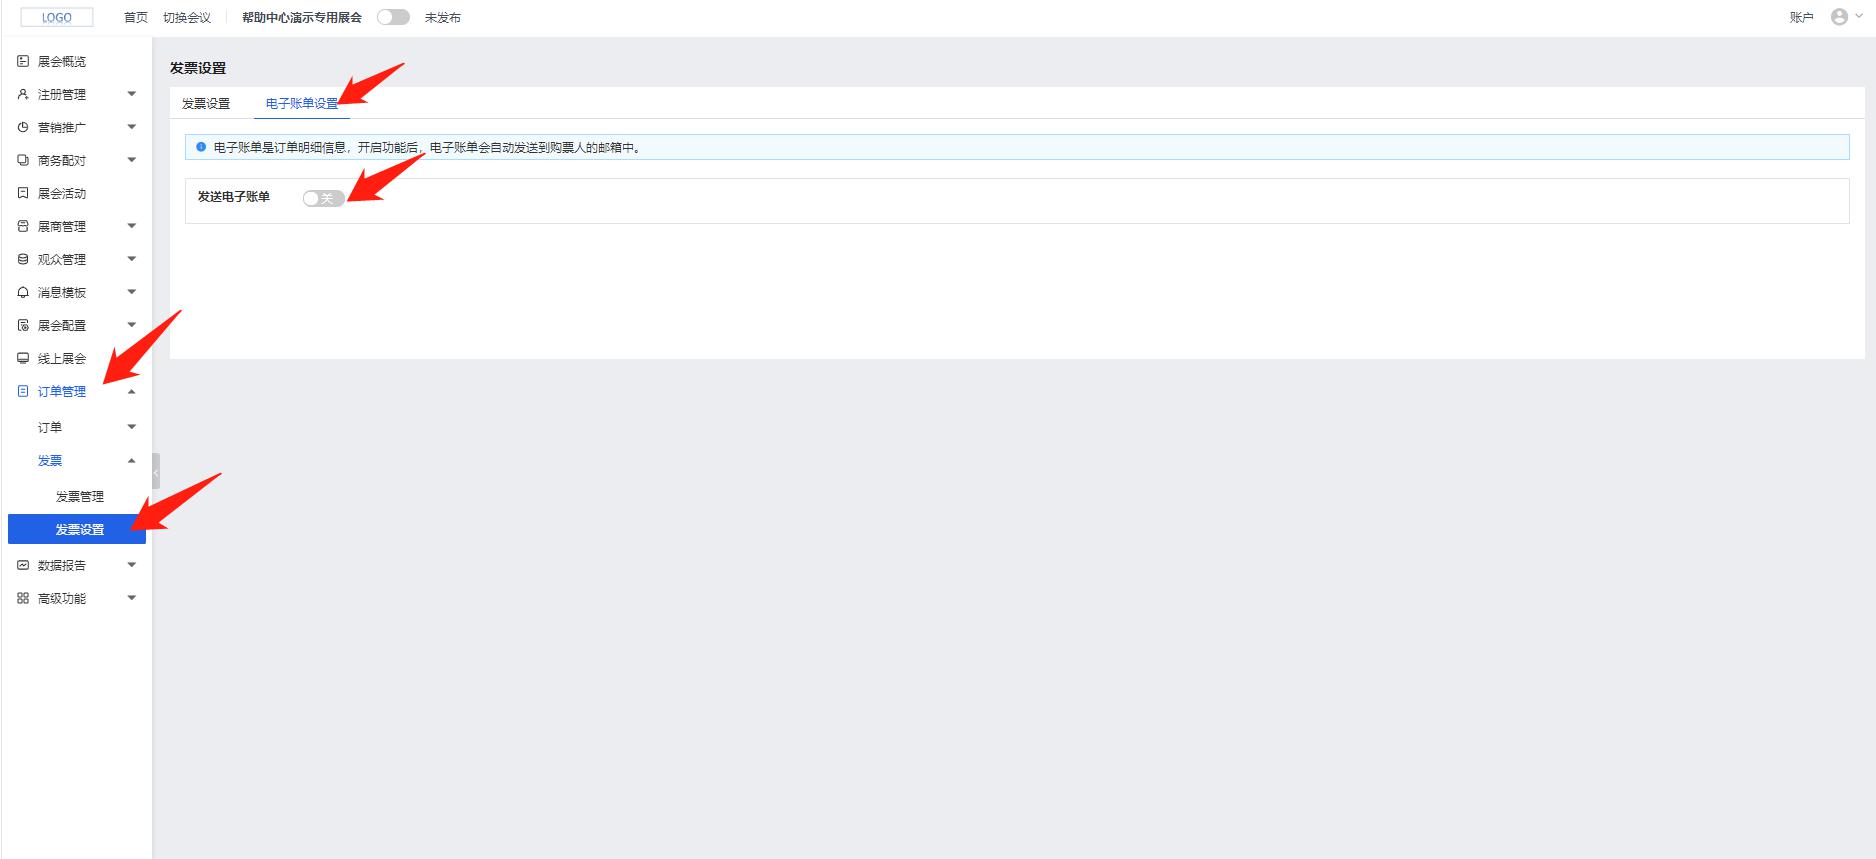Open 发票管理 in the sidebar

pyautogui.click(x=80, y=497)
